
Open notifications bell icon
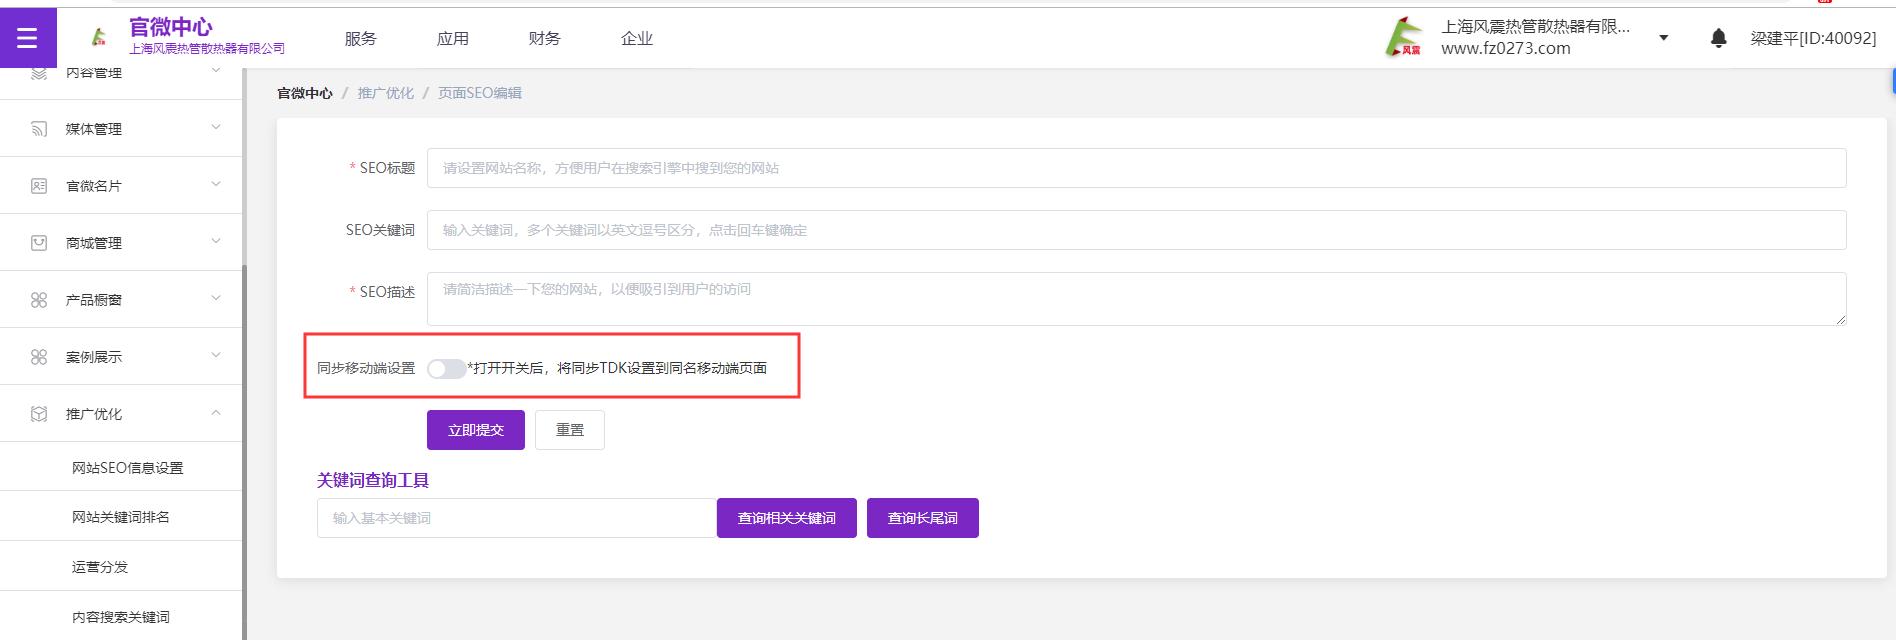tap(1718, 38)
